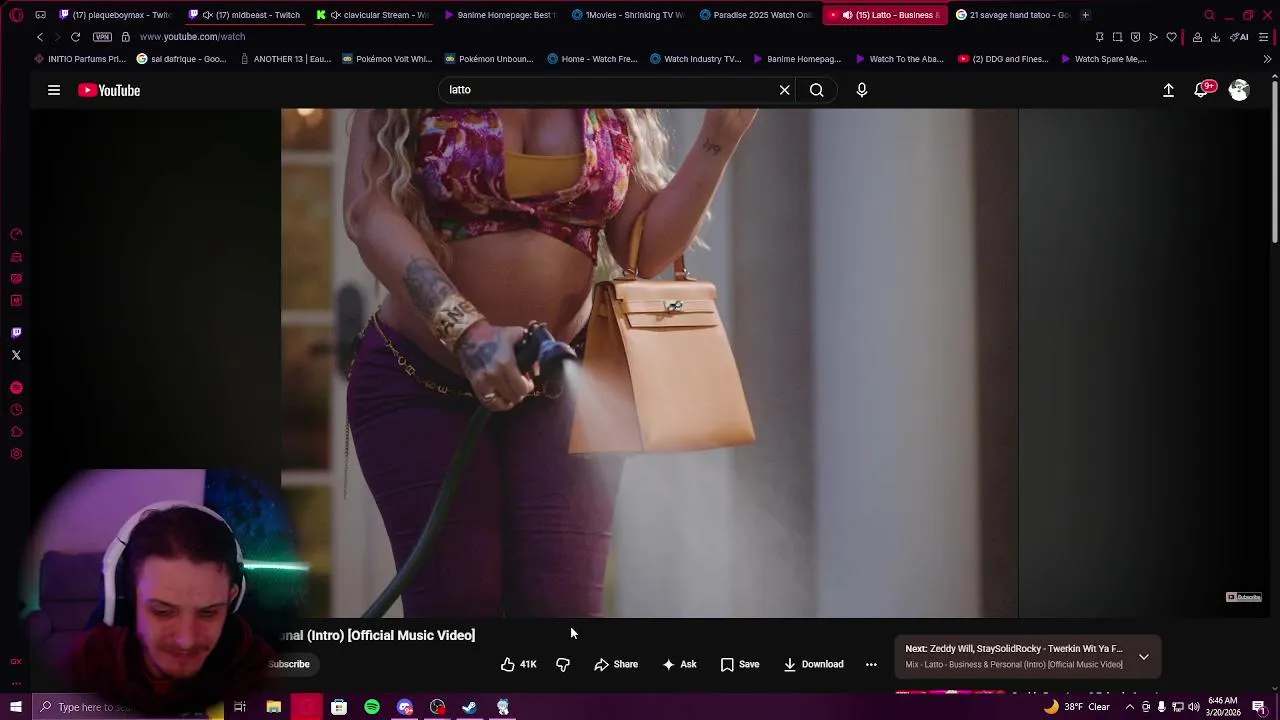Click the YouTube search magnifier button

(x=817, y=90)
